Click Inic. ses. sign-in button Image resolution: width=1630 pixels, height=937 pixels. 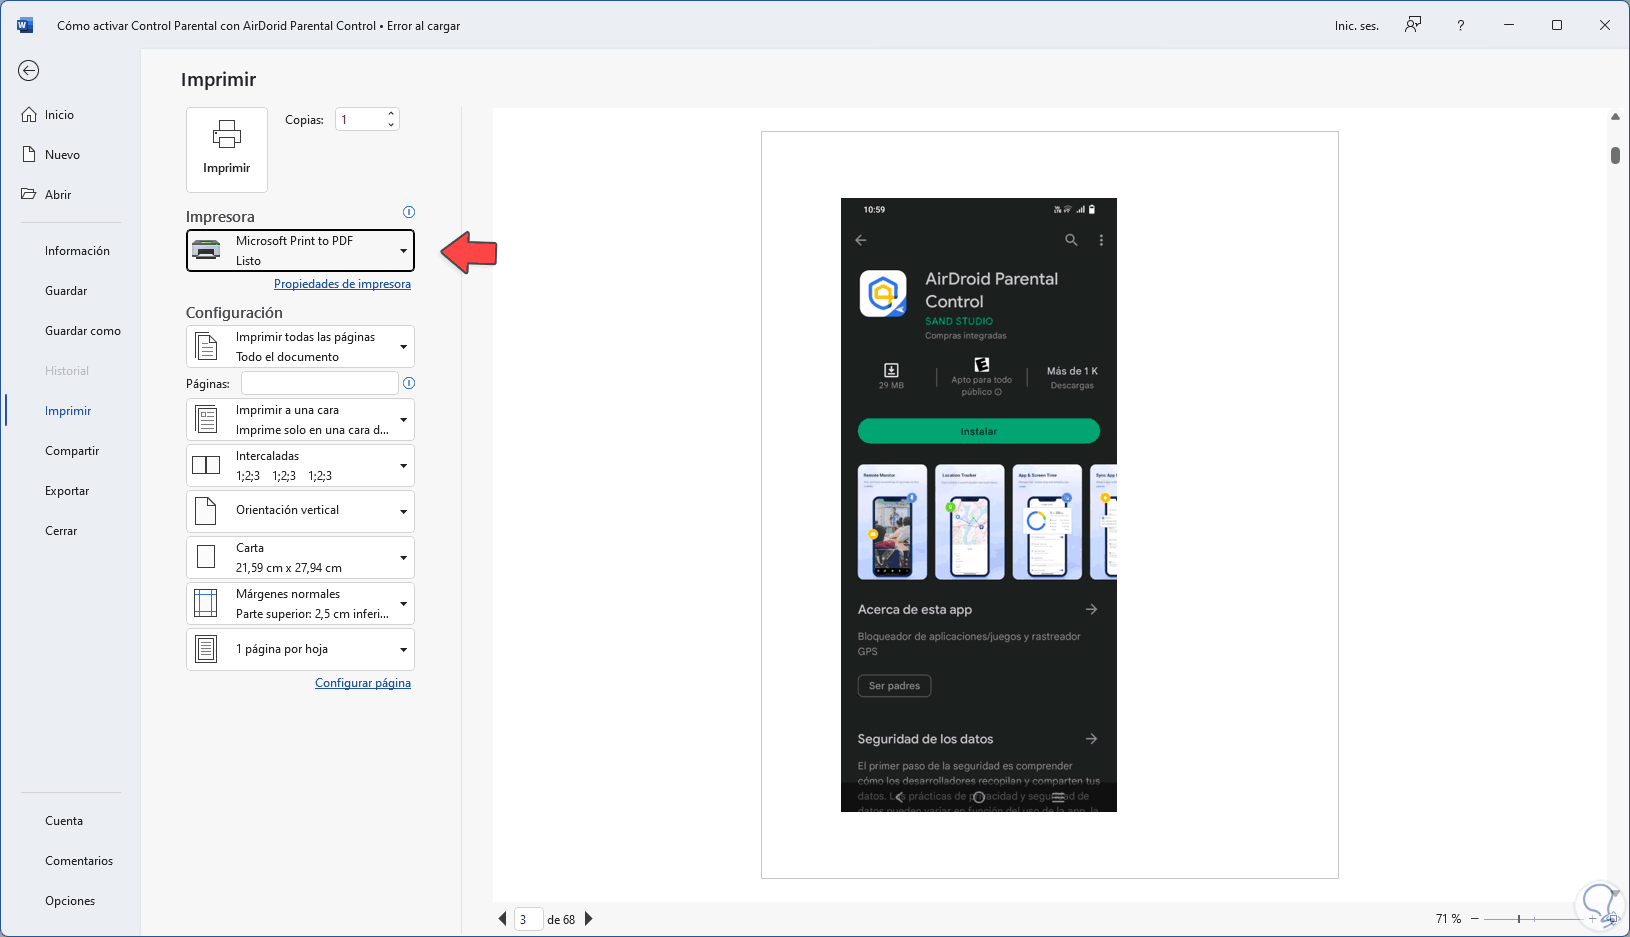click(1357, 26)
